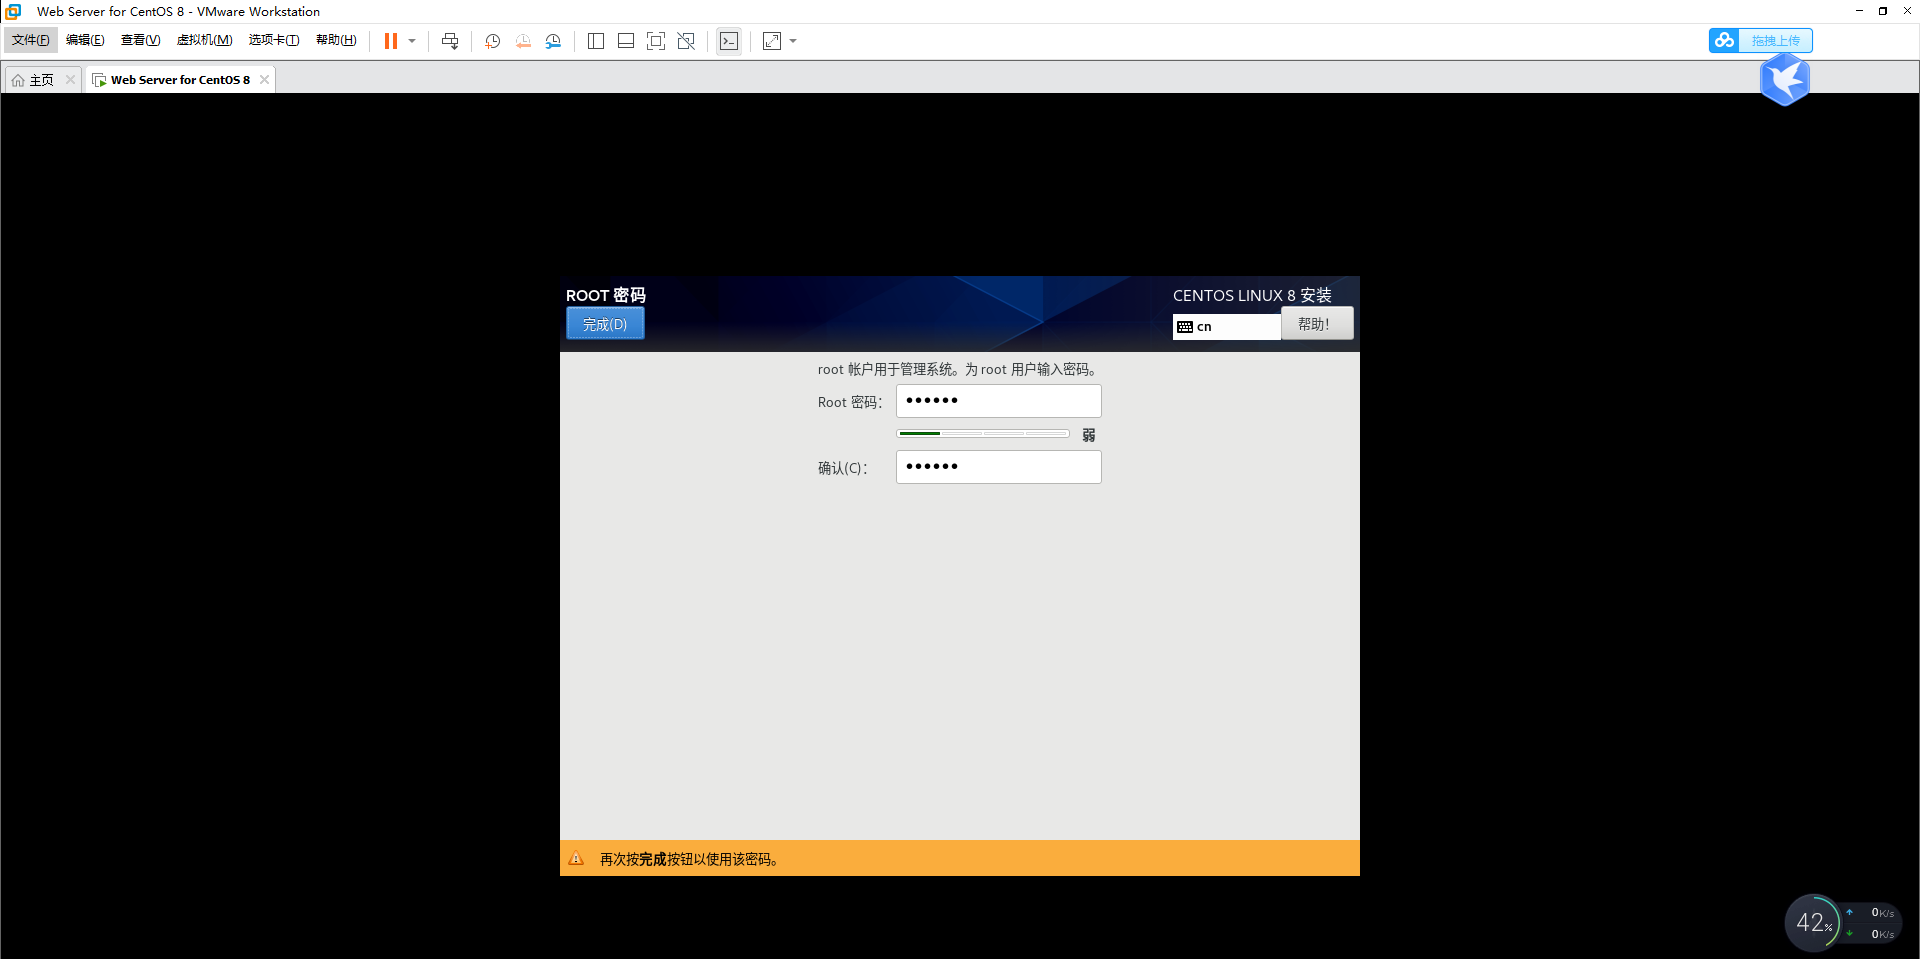Click the blue bird floating icon
The height and width of the screenshot is (959, 1920).
[x=1785, y=80]
